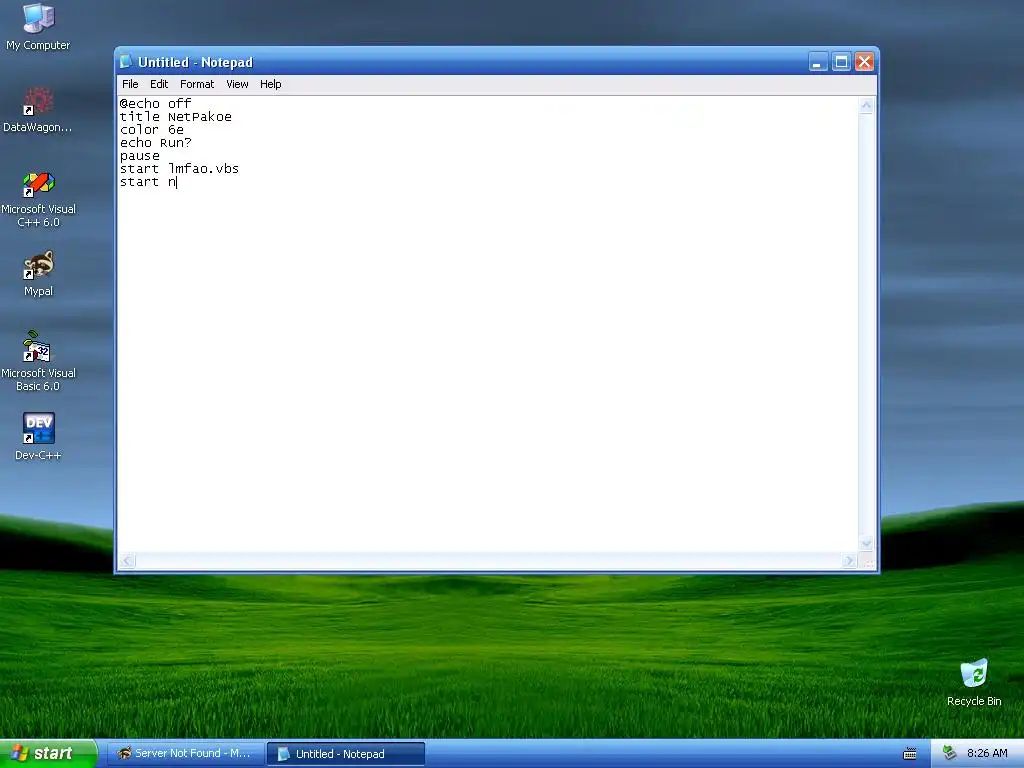Screen dimensions: 1024x768
Task: Click the 8:26 AM taskbar clock
Action: (987, 753)
